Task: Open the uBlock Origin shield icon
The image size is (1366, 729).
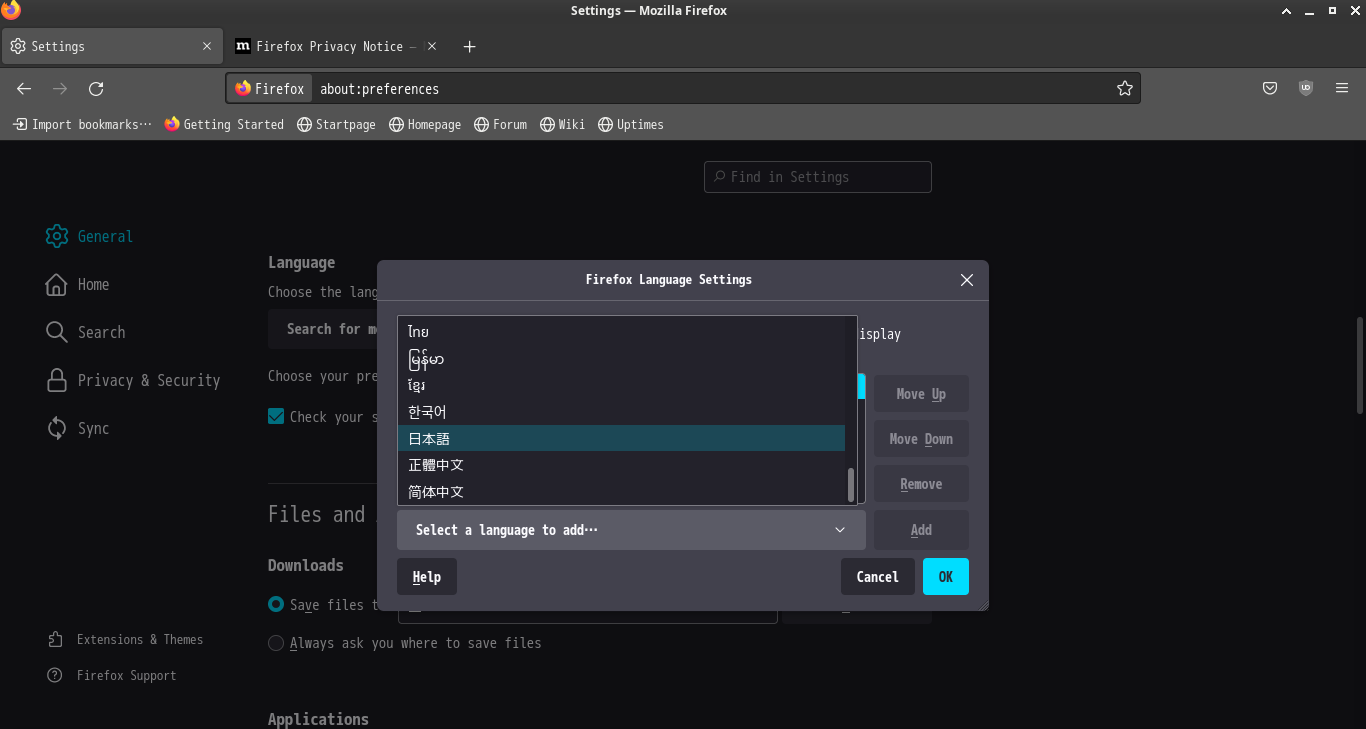Action: (x=1306, y=88)
